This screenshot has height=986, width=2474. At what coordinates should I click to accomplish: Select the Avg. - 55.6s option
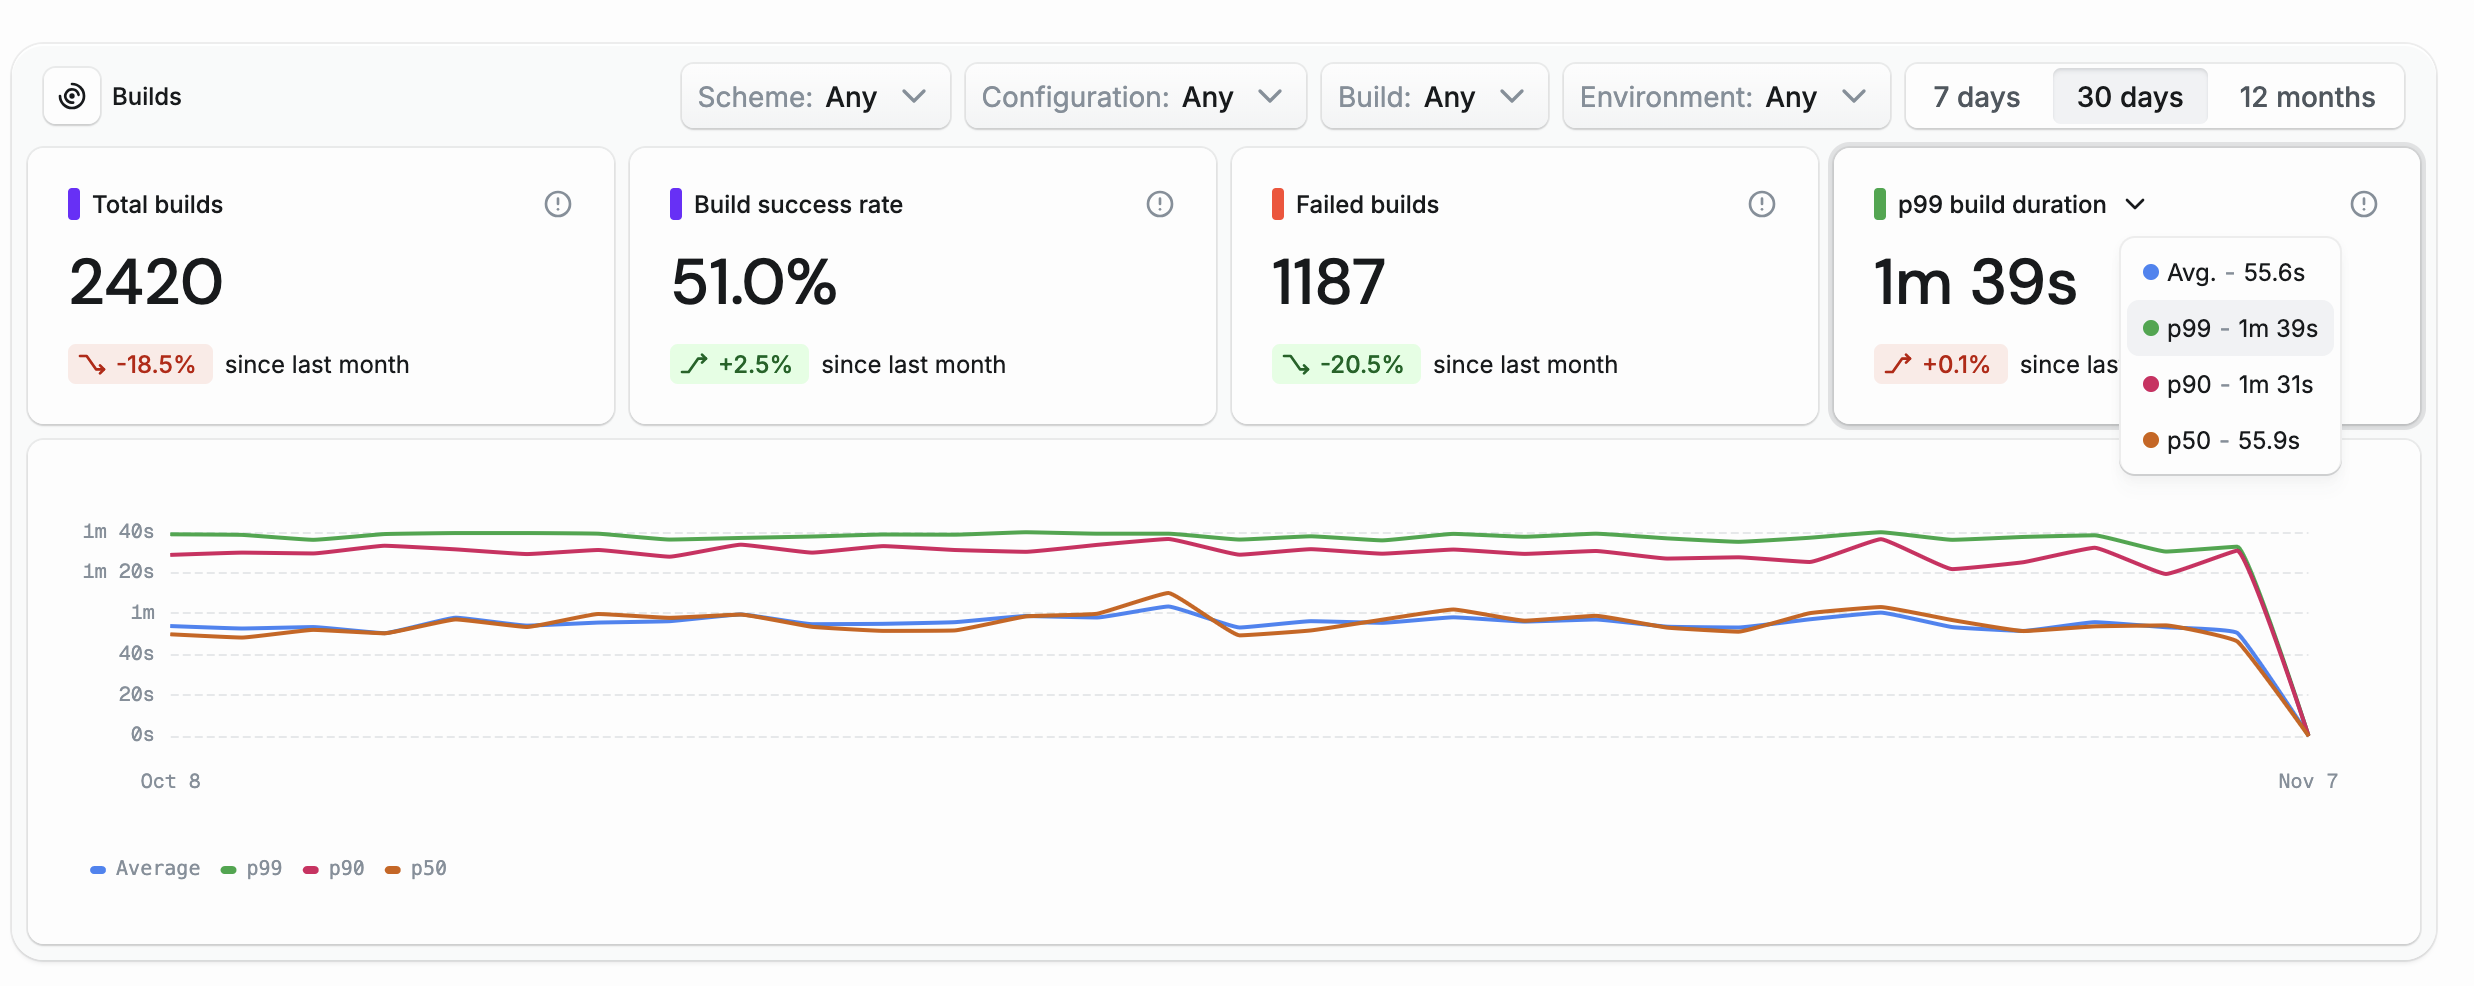pyautogui.click(x=2230, y=272)
